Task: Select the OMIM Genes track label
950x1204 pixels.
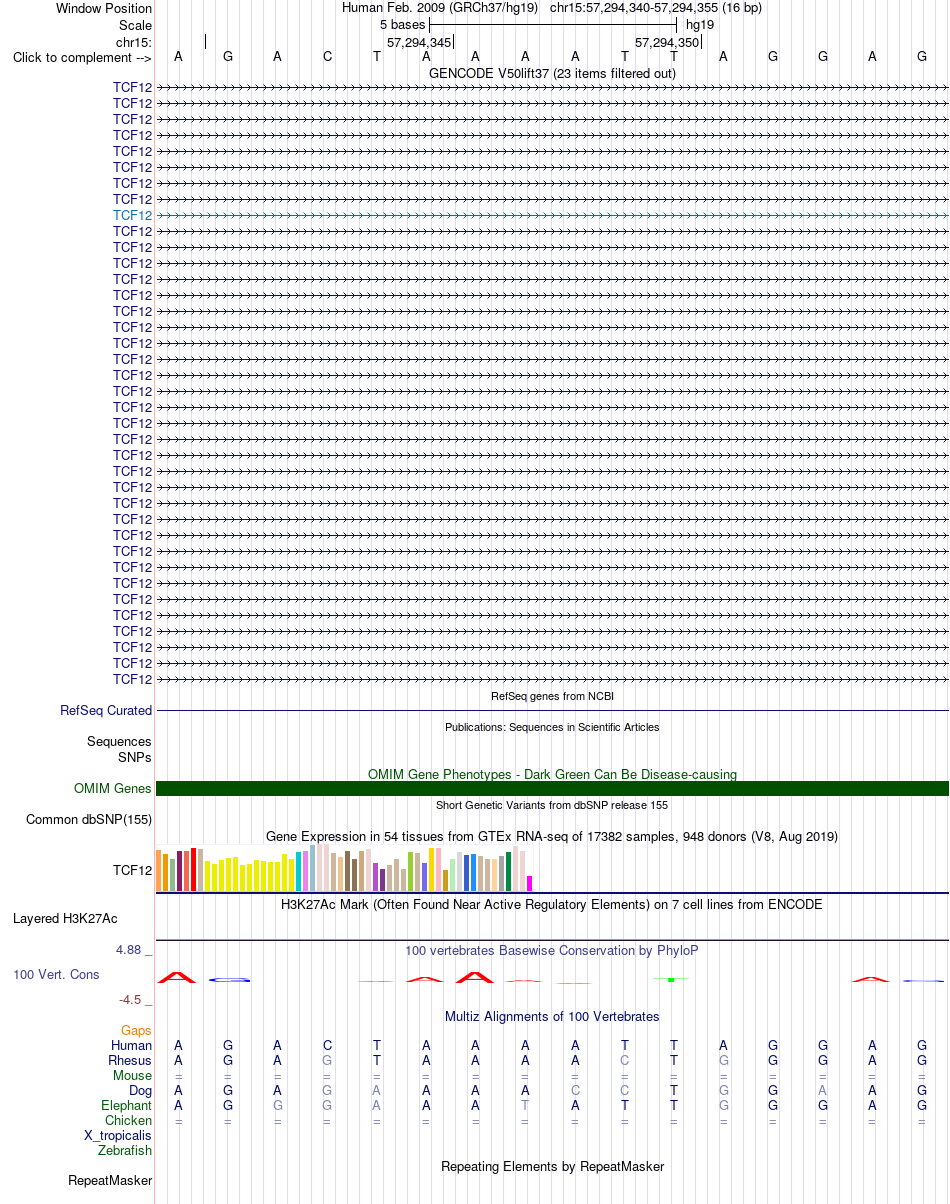Action: pos(113,788)
